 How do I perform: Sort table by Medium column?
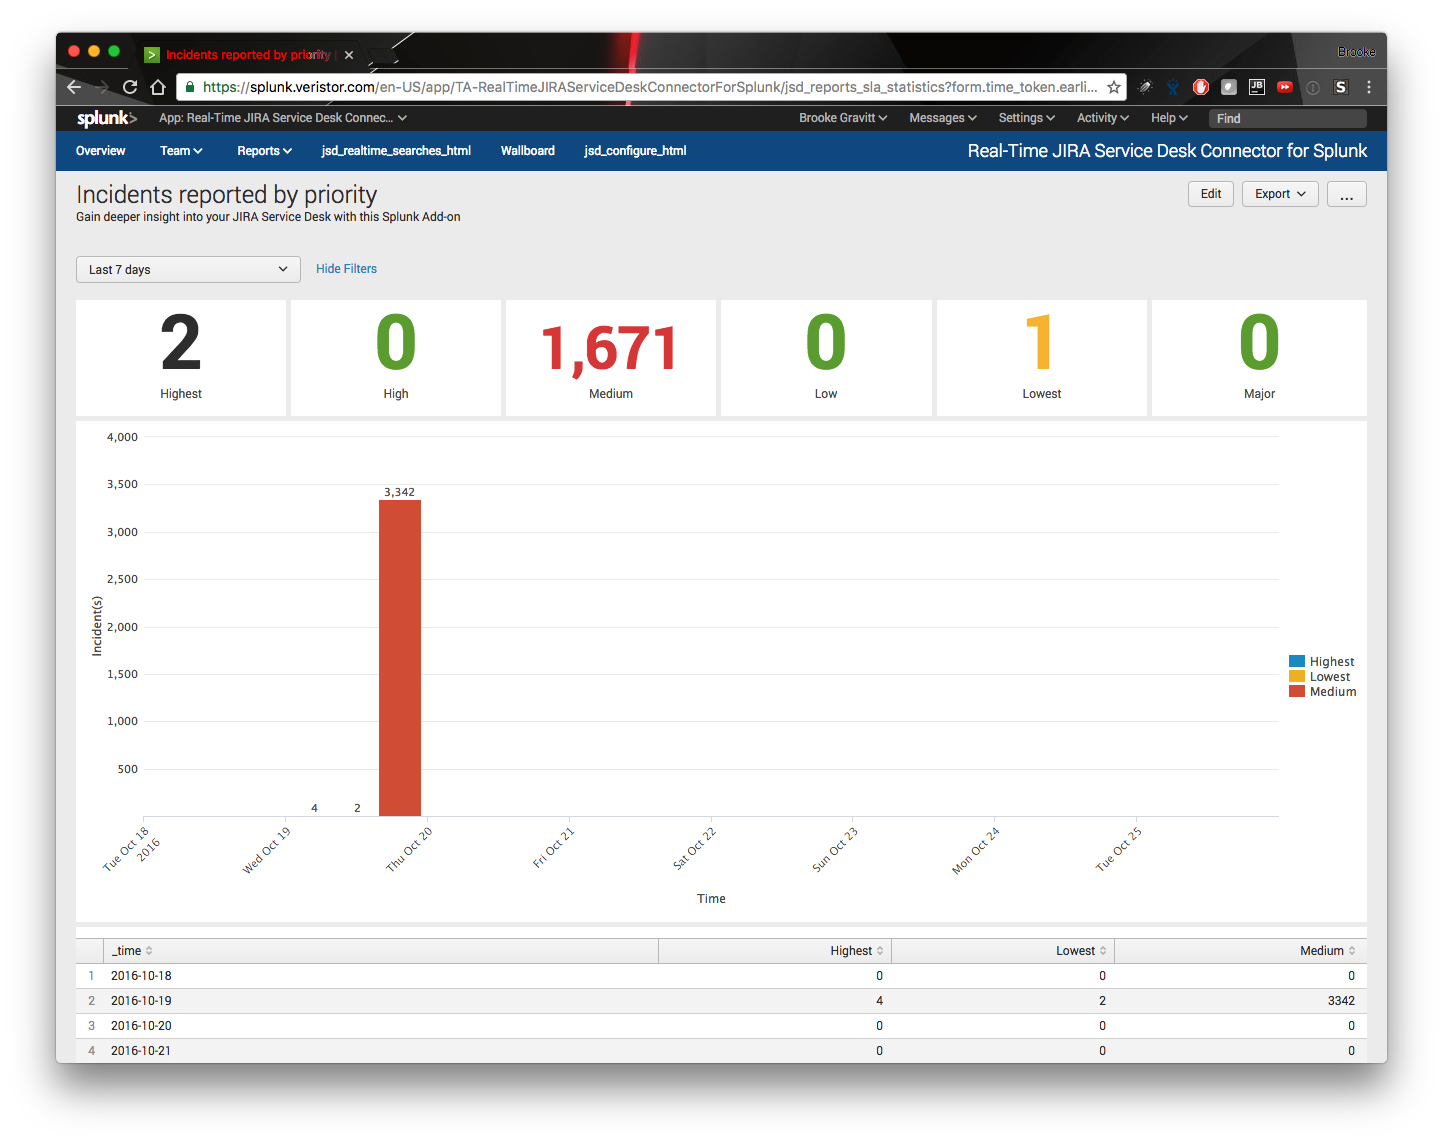[x=1328, y=951]
